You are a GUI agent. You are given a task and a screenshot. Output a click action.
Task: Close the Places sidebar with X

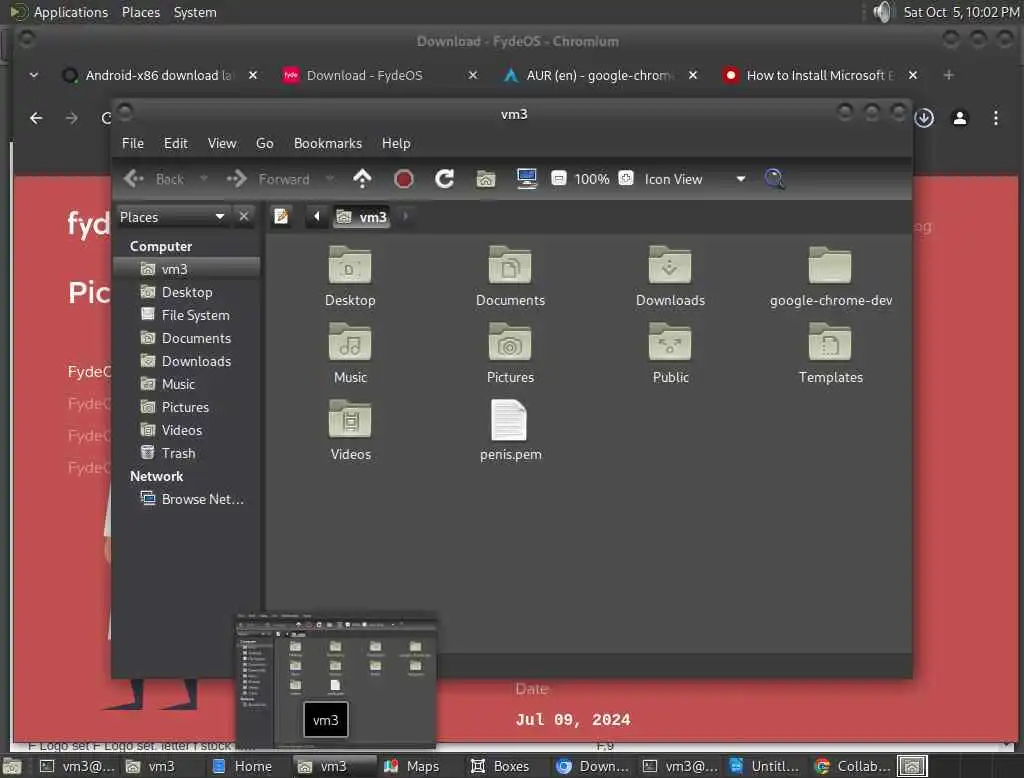point(244,216)
